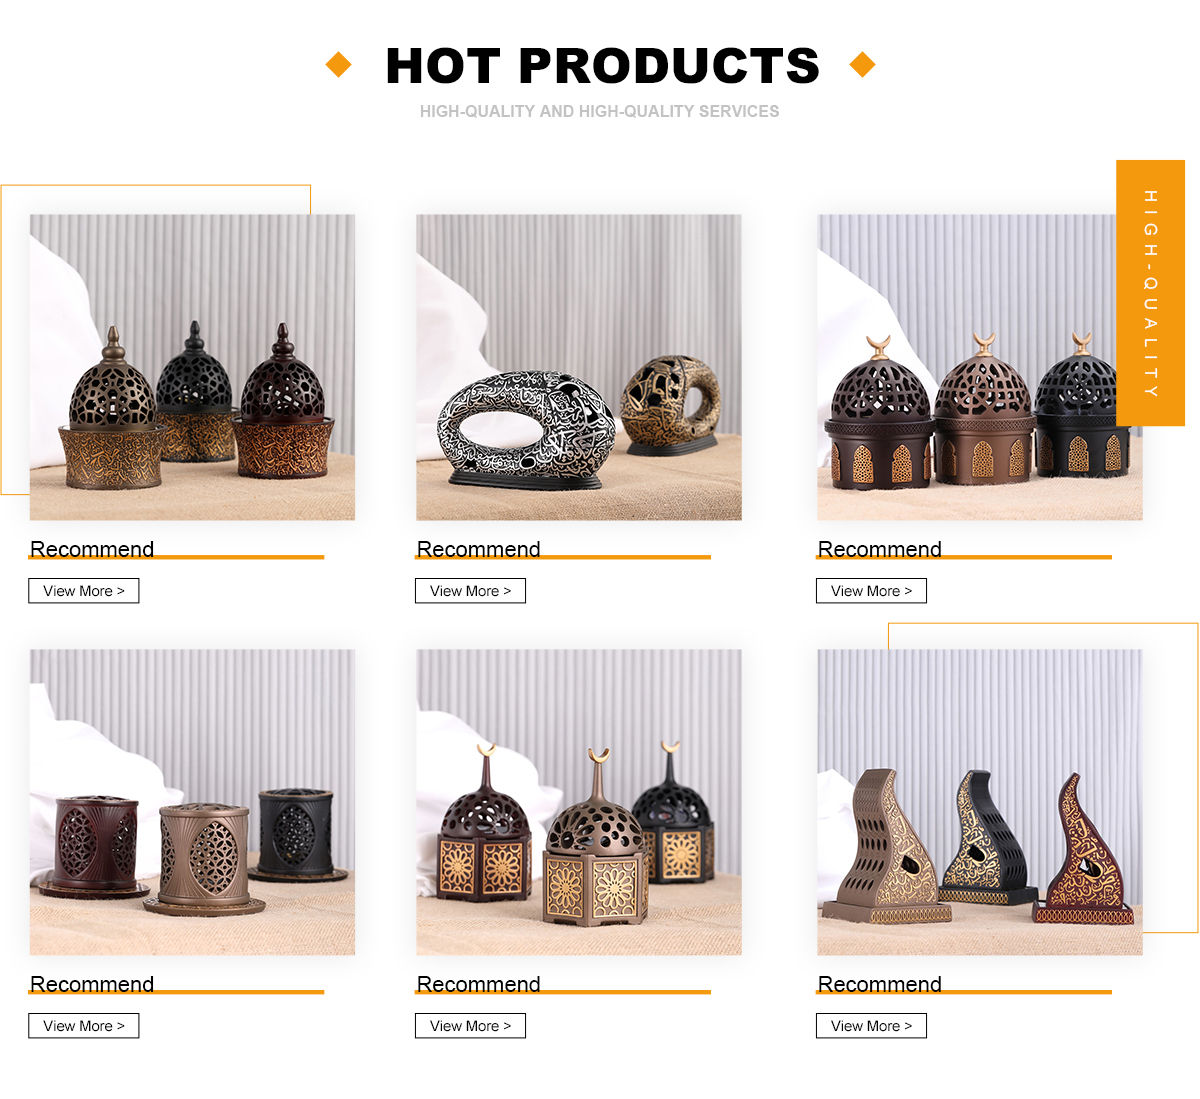Viewport: 1200px width, 1099px height.
Task: Click the orange HIGH-QUALITY vertical banner
Action: pos(1150,293)
